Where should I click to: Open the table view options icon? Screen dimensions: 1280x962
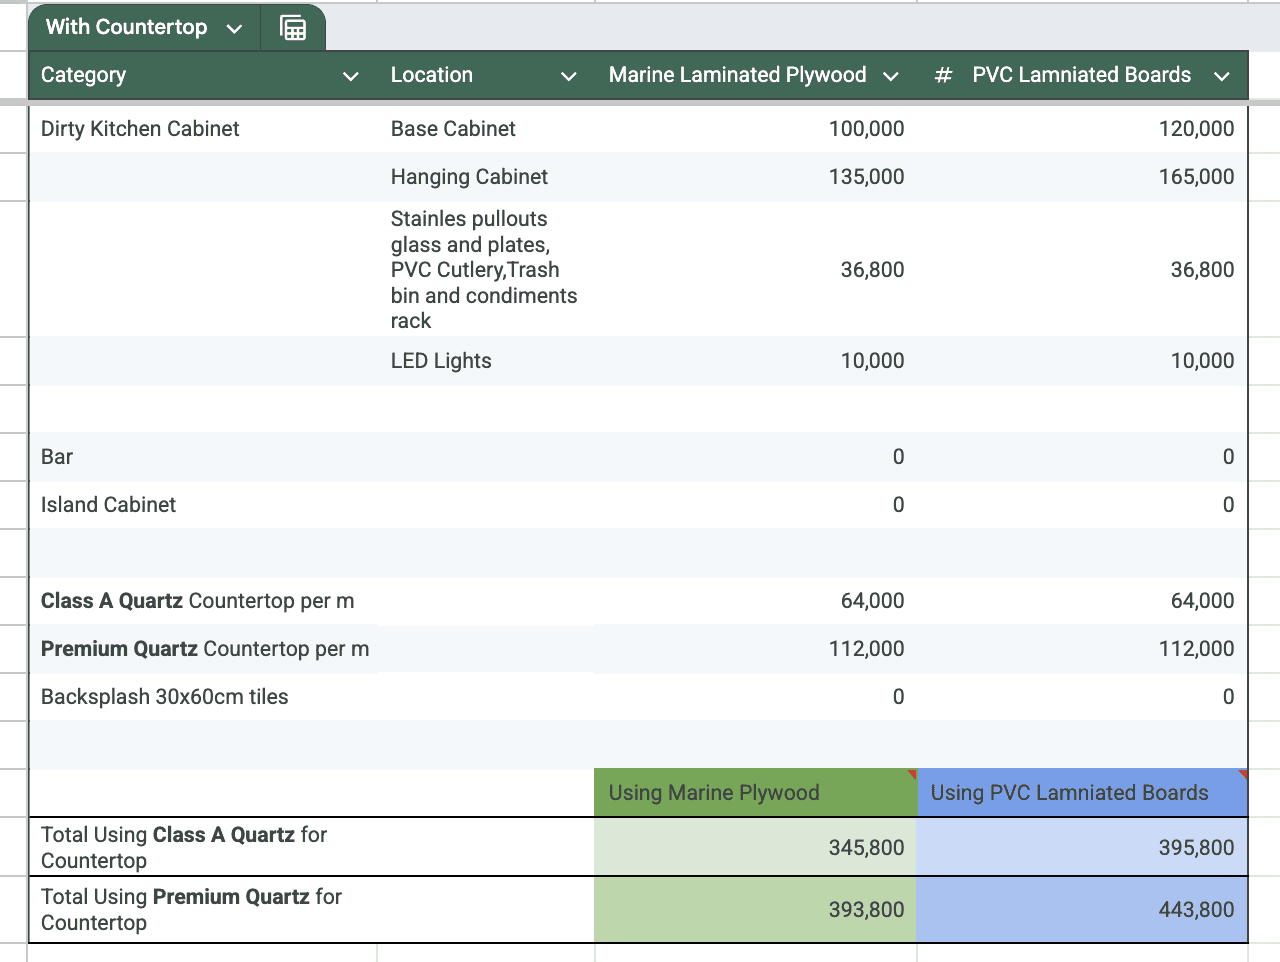(x=293, y=28)
